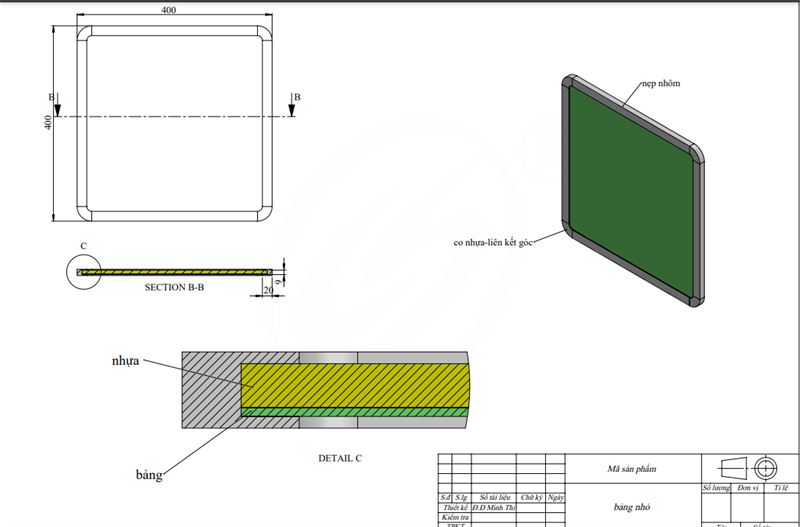Click the 'Thiết kế' row label

(455, 507)
